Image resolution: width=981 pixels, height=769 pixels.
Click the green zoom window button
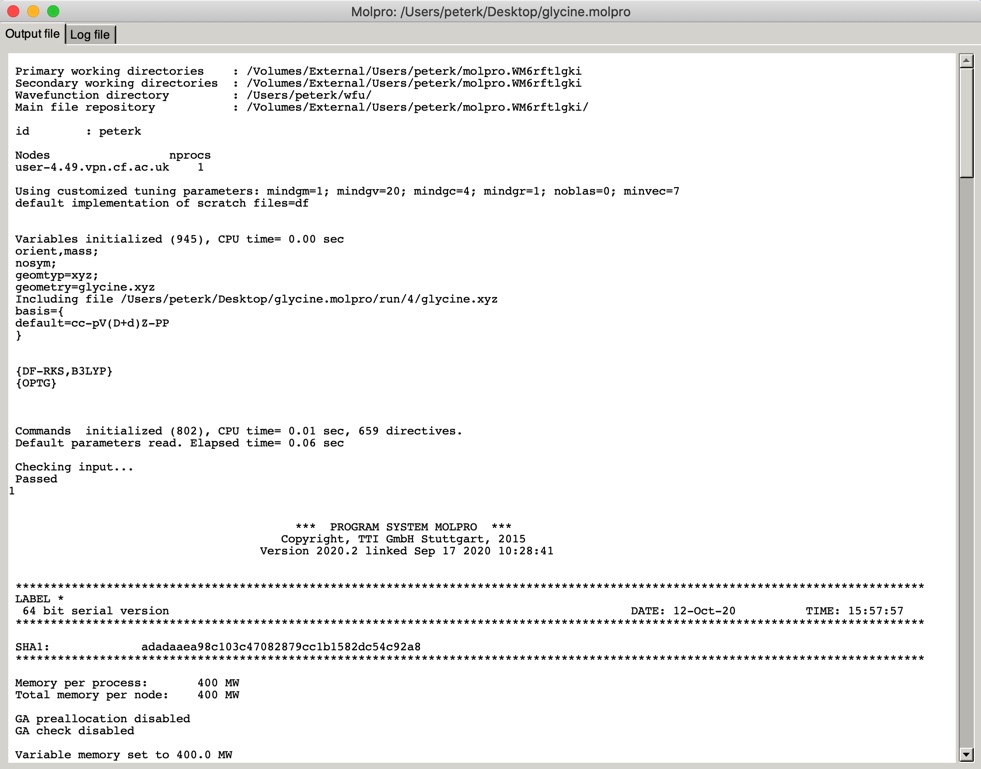[53, 11]
